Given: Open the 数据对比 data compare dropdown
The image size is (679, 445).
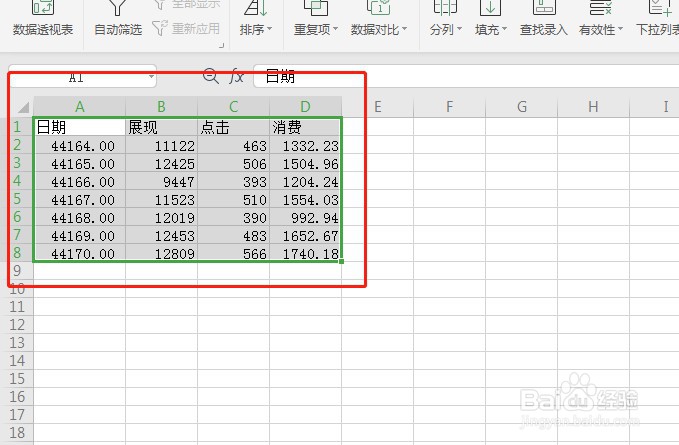Looking at the screenshot, I should [x=379, y=19].
